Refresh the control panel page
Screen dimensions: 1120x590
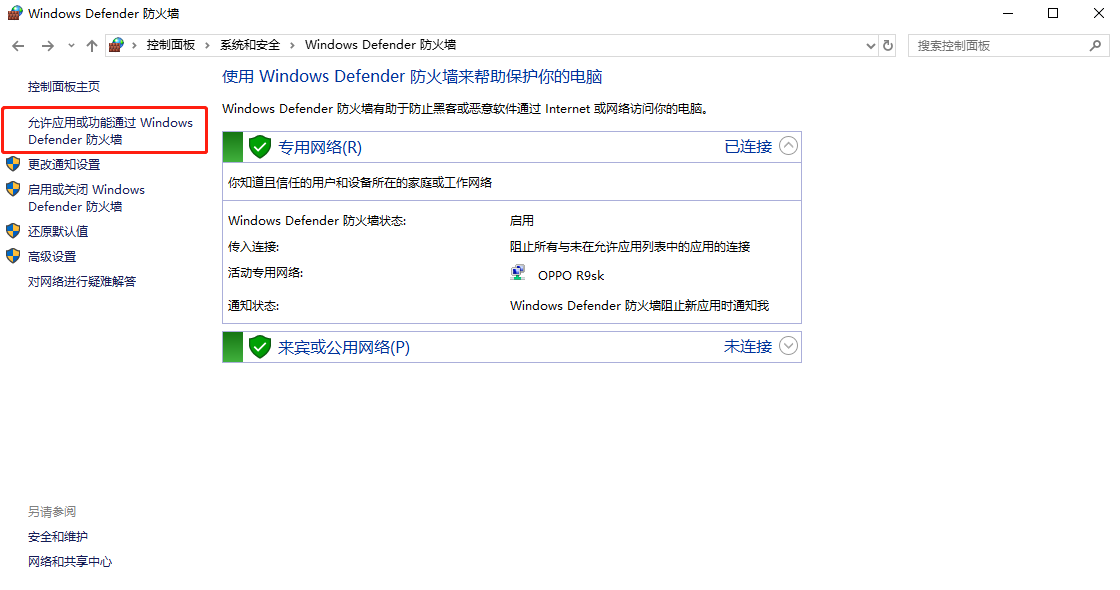(888, 46)
